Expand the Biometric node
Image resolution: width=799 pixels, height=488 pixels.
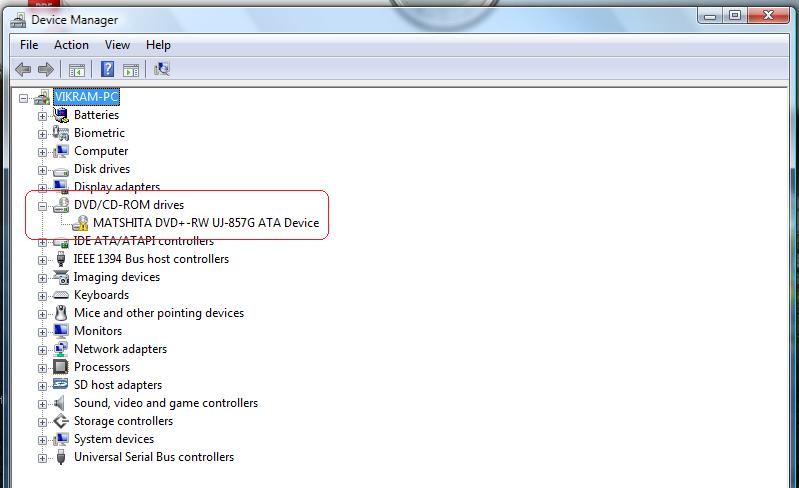click(42, 134)
